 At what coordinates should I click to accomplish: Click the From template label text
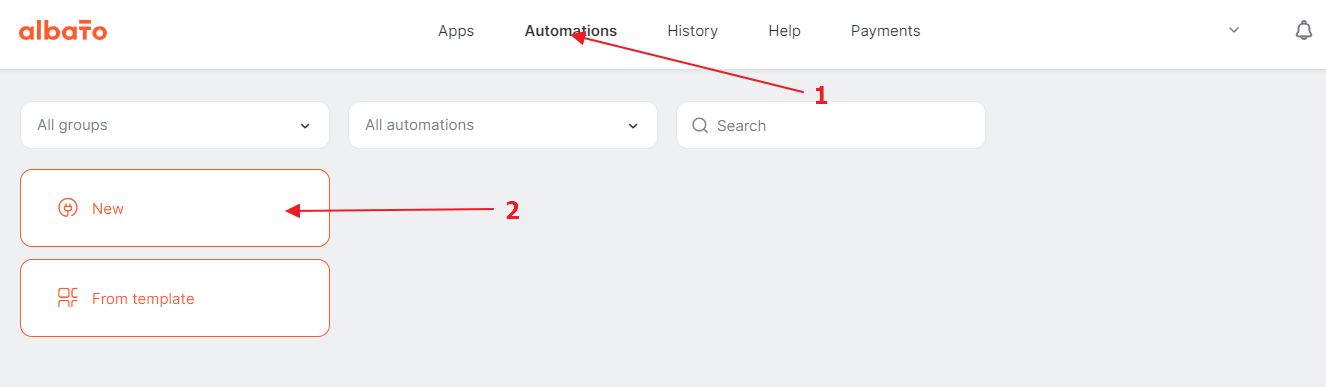143,299
